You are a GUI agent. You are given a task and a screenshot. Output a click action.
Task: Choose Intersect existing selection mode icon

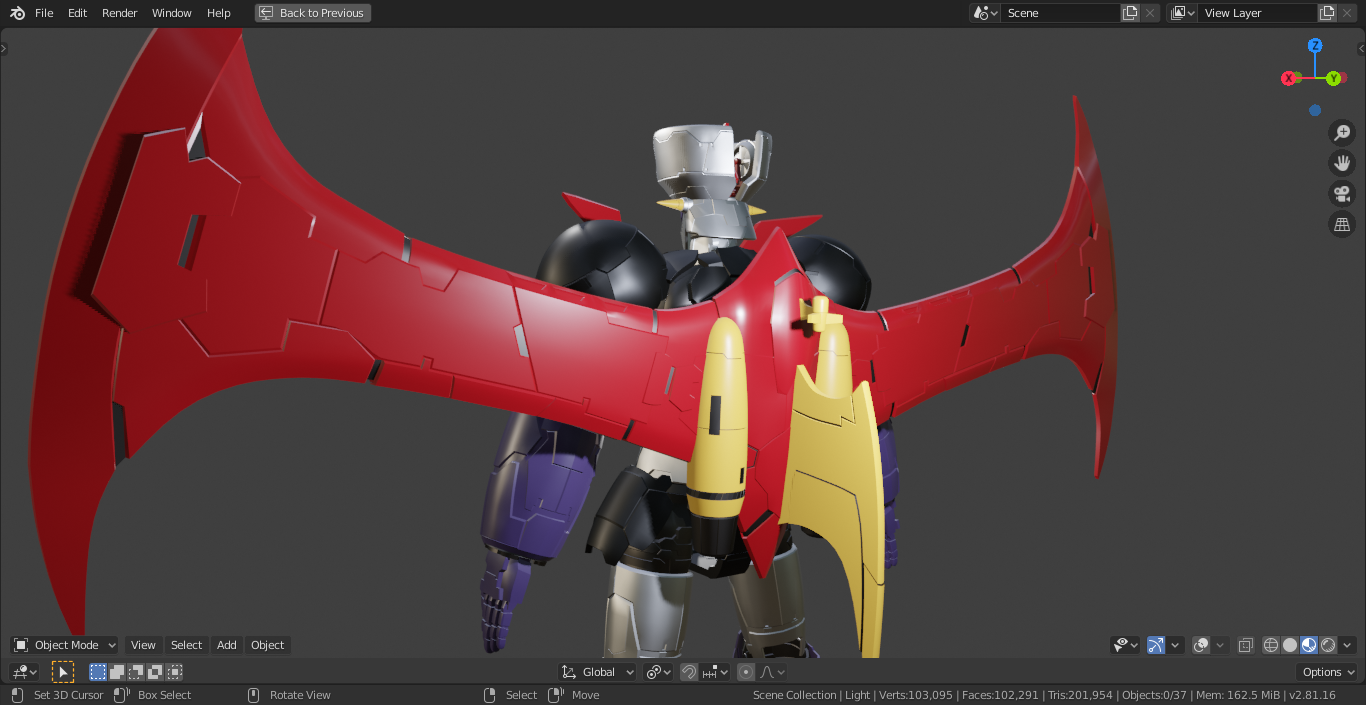pos(174,672)
